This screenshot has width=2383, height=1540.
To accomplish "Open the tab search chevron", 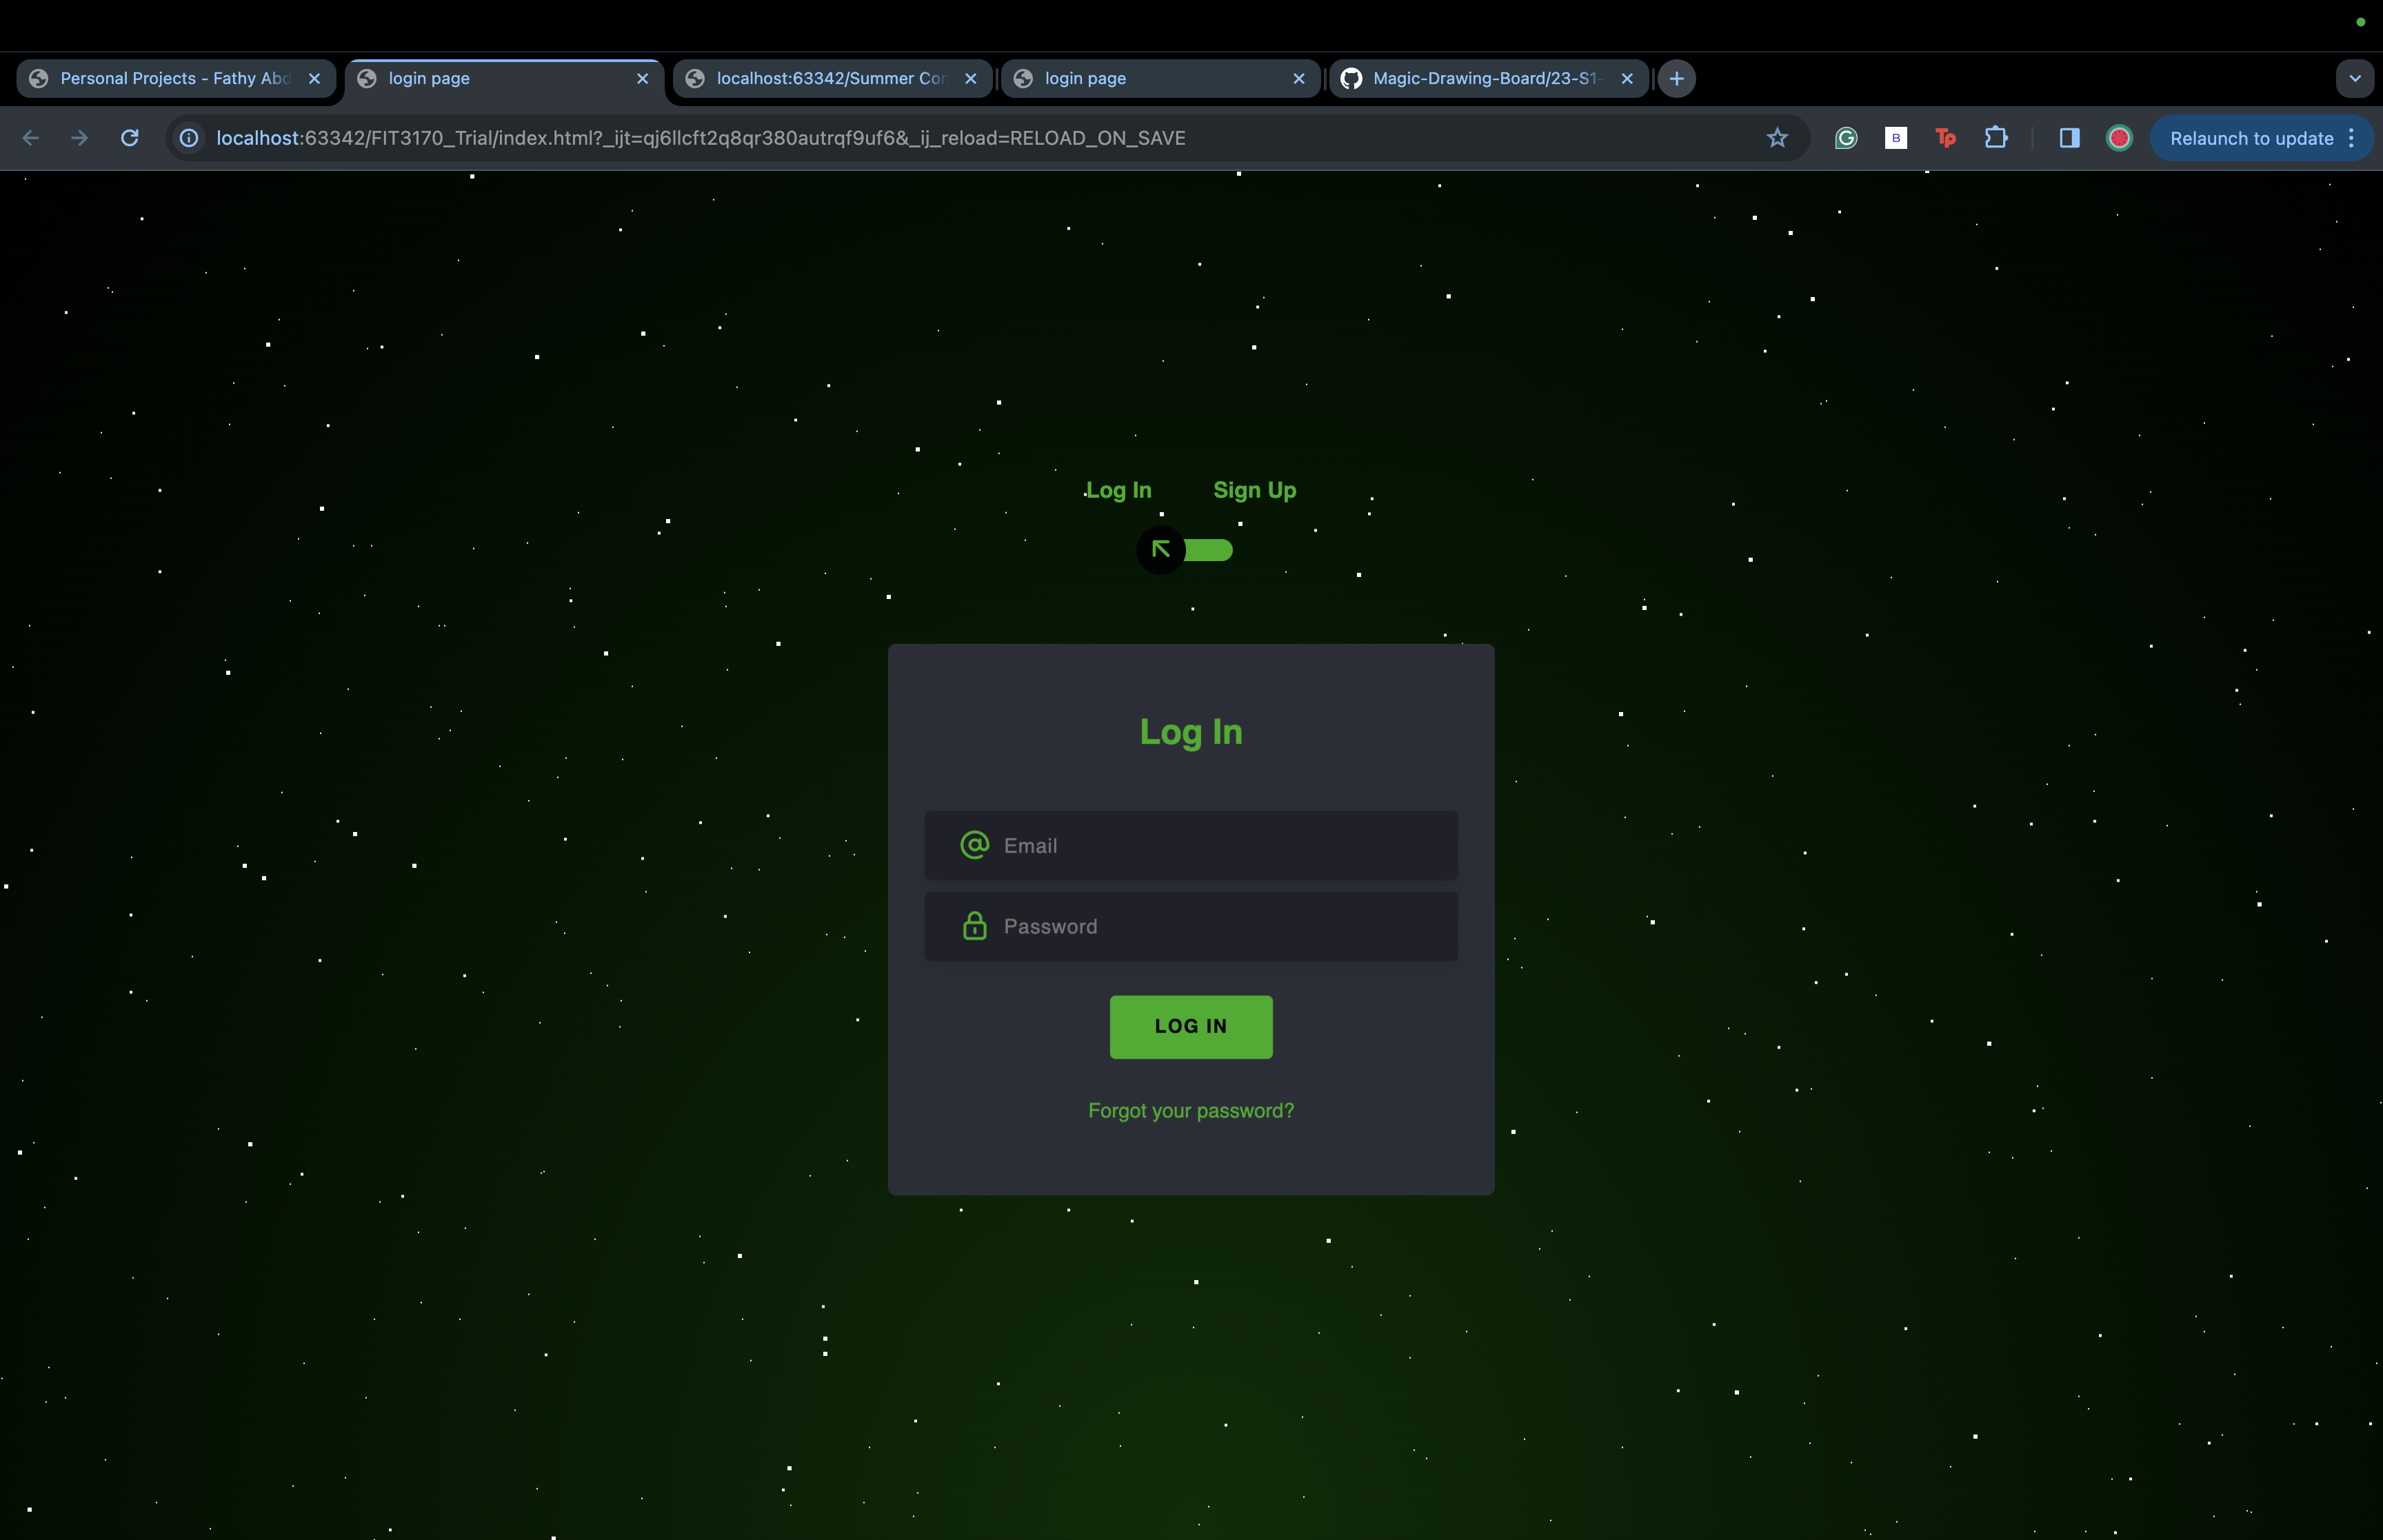I will coord(2355,78).
